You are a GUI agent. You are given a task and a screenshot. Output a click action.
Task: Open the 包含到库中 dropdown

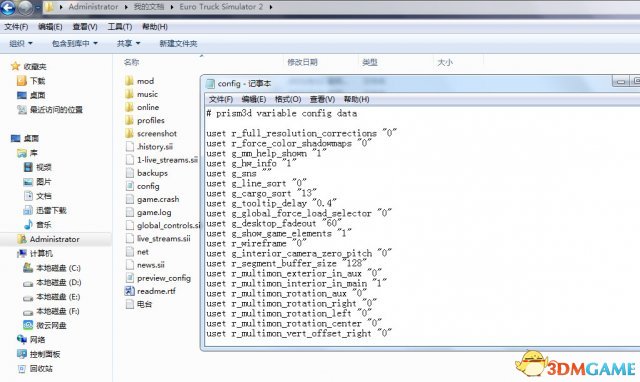75,43
